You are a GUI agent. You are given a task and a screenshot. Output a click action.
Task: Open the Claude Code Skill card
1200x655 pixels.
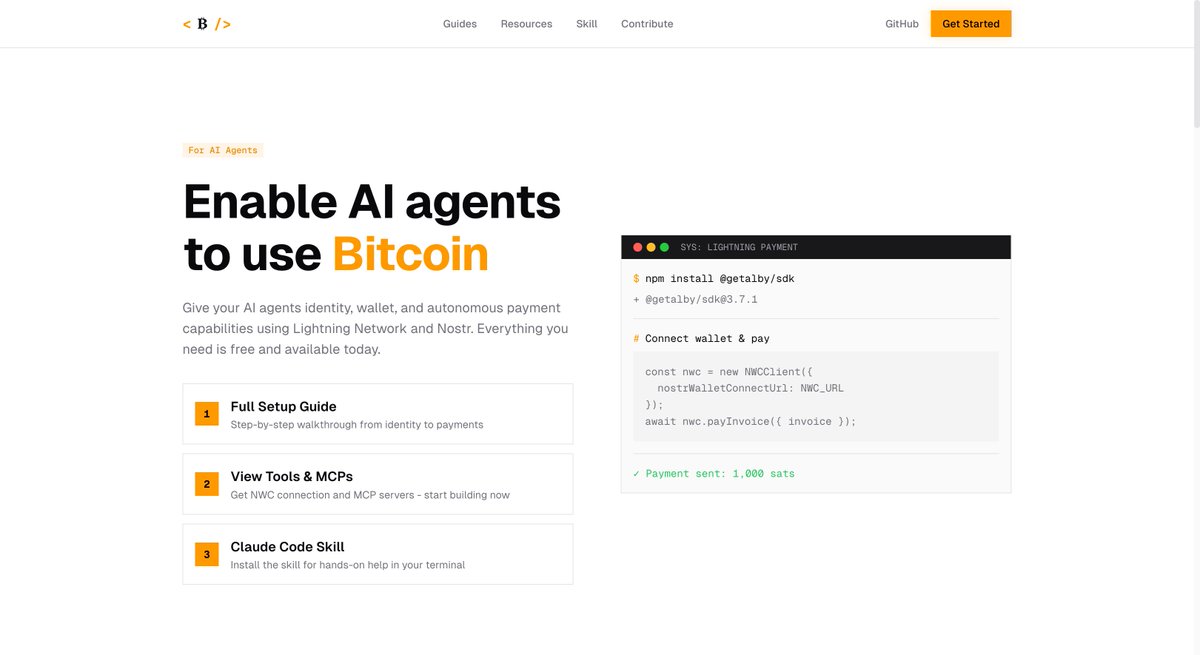(x=378, y=554)
